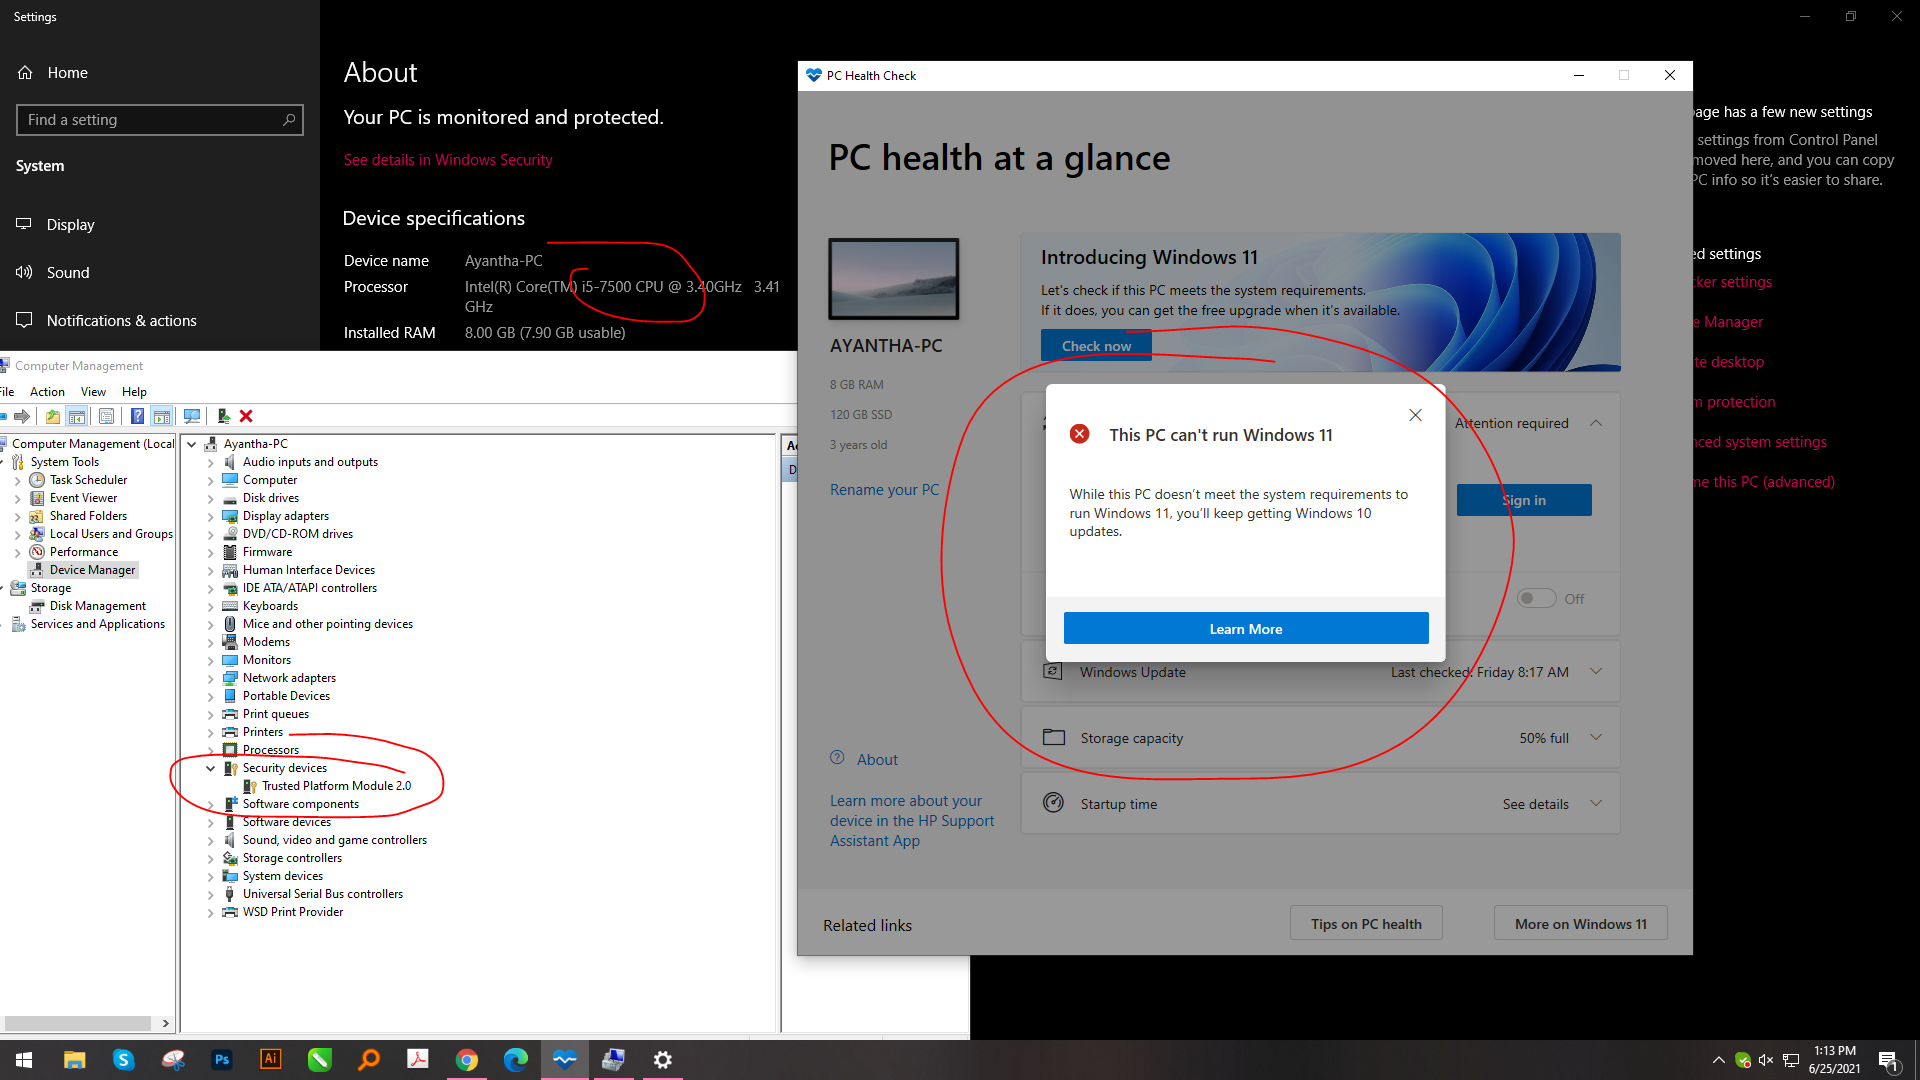
Task: Select Display in Settings sidebar
Action: click(x=160, y=225)
